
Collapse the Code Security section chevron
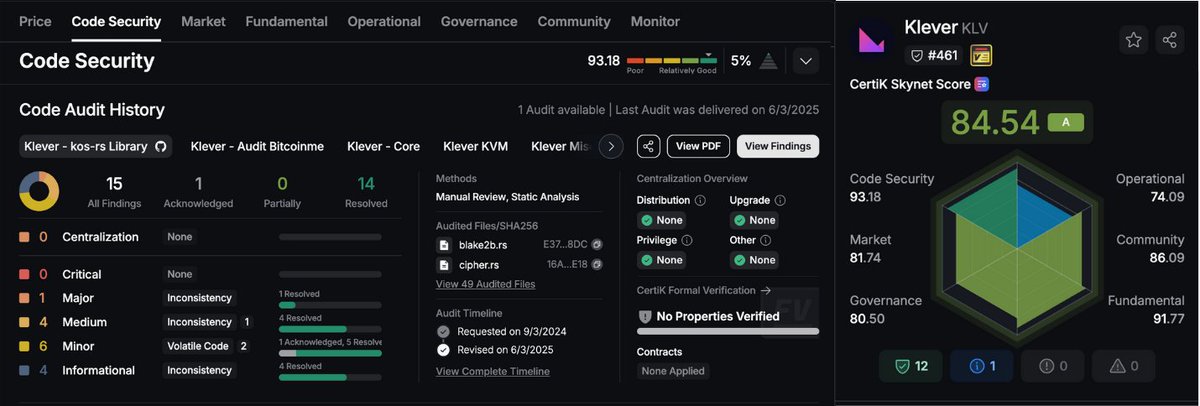pos(806,61)
